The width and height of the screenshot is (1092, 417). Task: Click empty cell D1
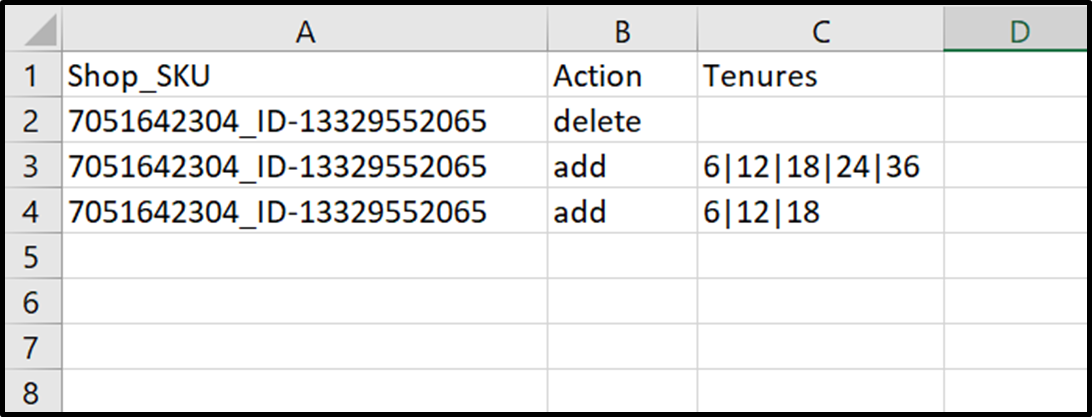pyautogui.click(x=1016, y=76)
